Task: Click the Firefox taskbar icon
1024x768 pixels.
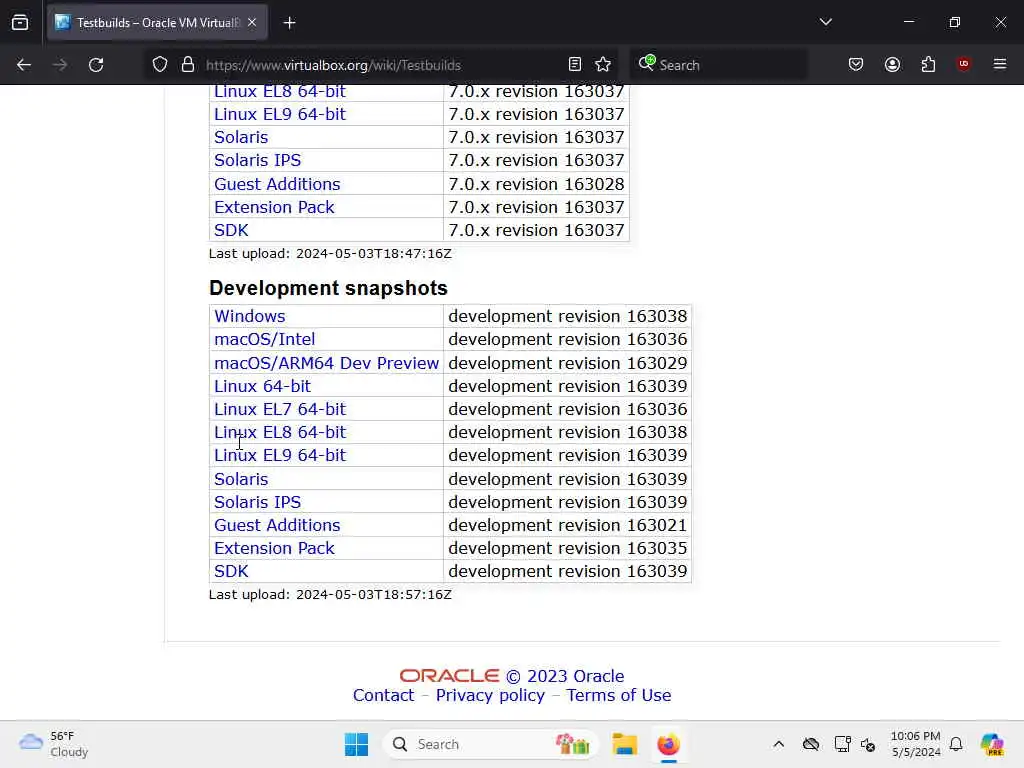Action: [x=668, y=744]
